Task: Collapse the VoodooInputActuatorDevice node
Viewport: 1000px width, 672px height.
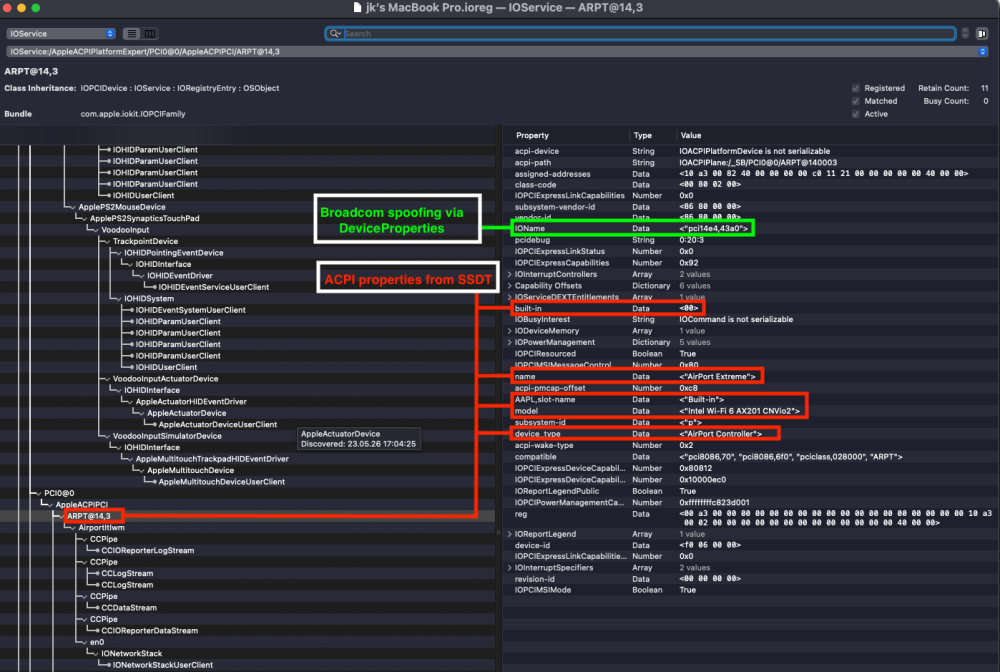Action: point(105,379)
